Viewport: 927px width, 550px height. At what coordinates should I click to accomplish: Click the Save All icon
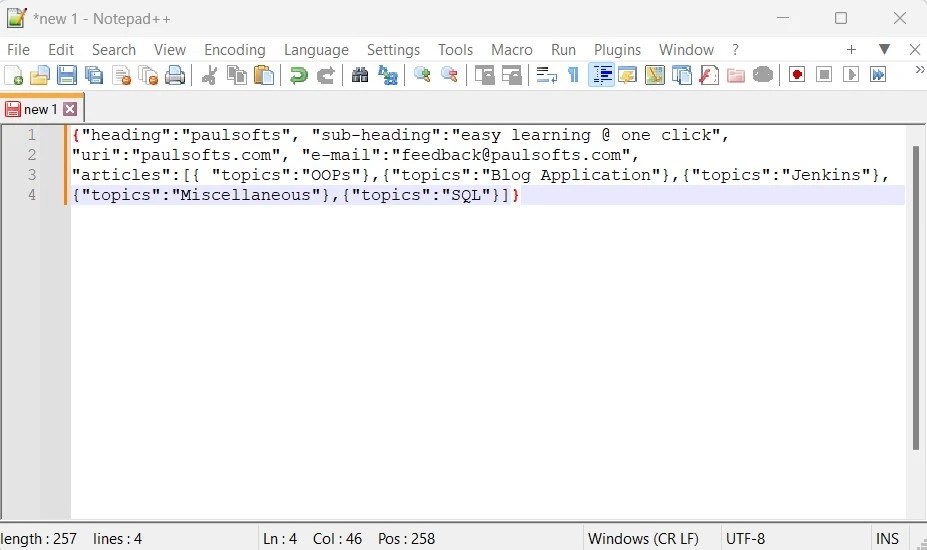tap(94, 75)
